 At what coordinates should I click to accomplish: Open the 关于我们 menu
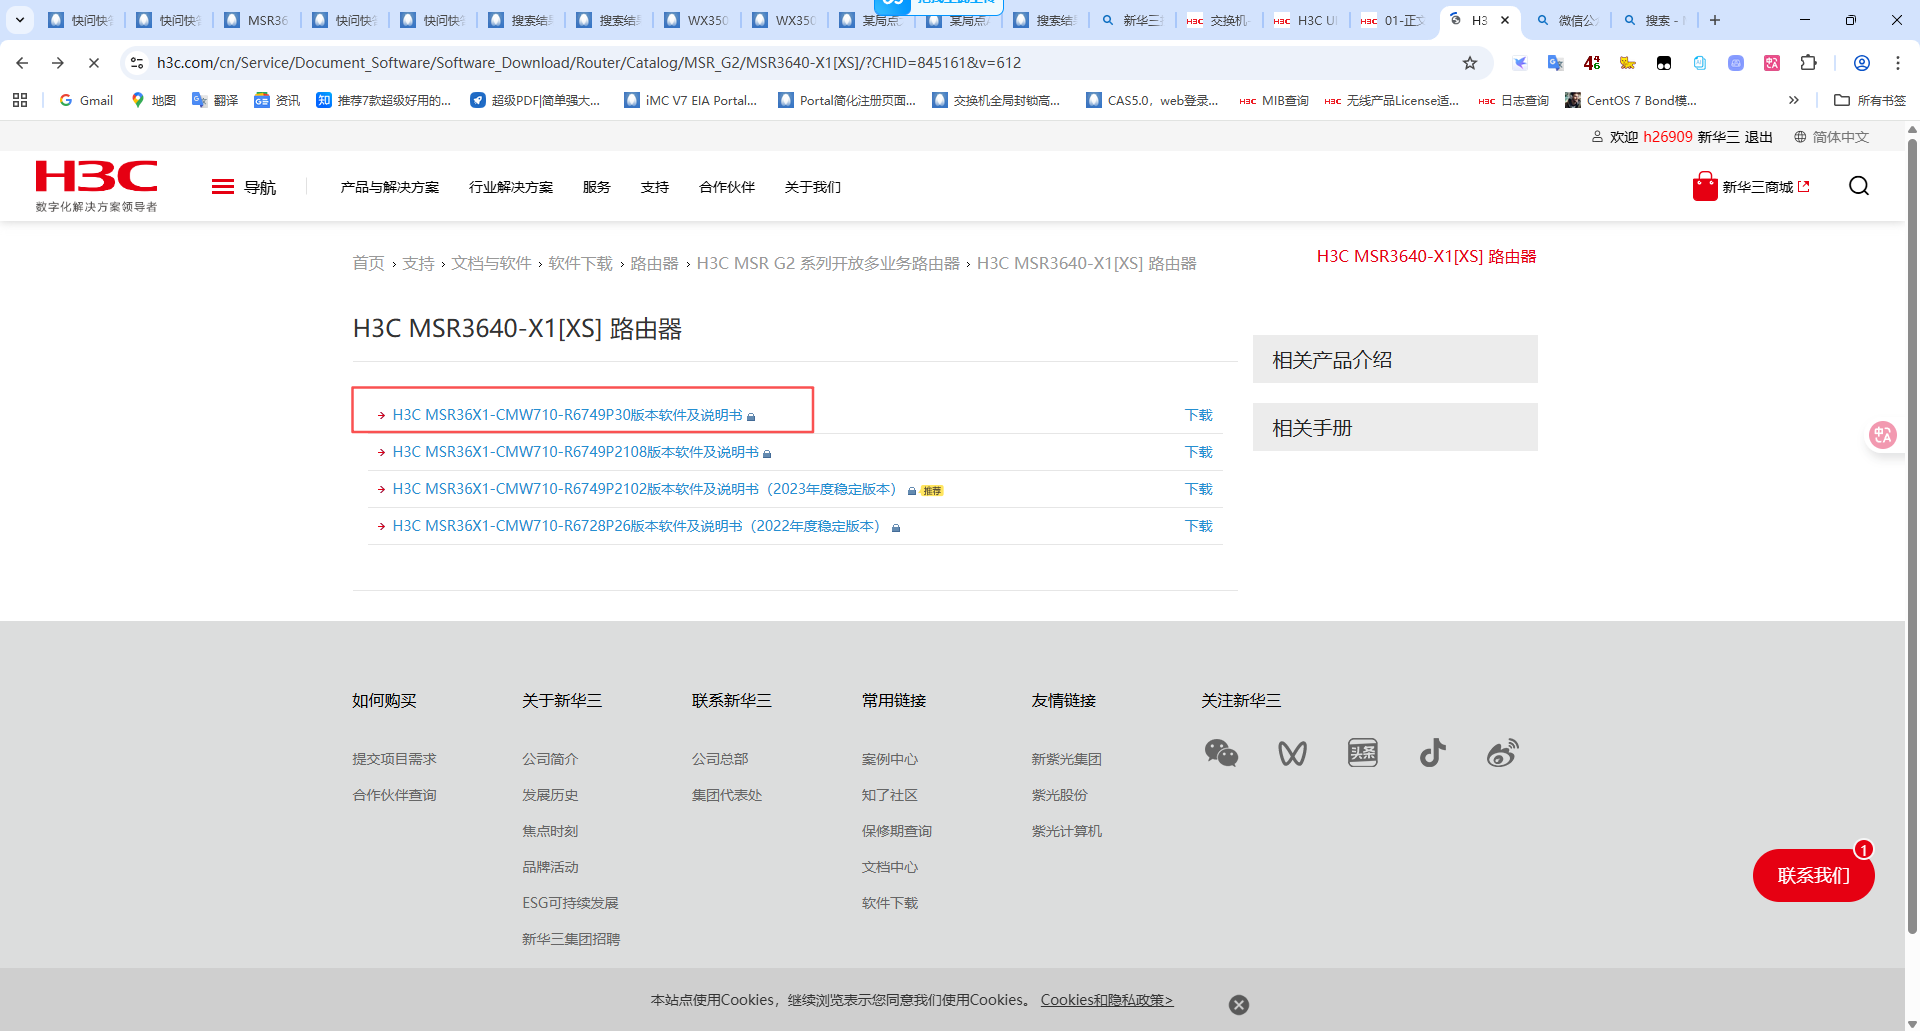[813, 187]
